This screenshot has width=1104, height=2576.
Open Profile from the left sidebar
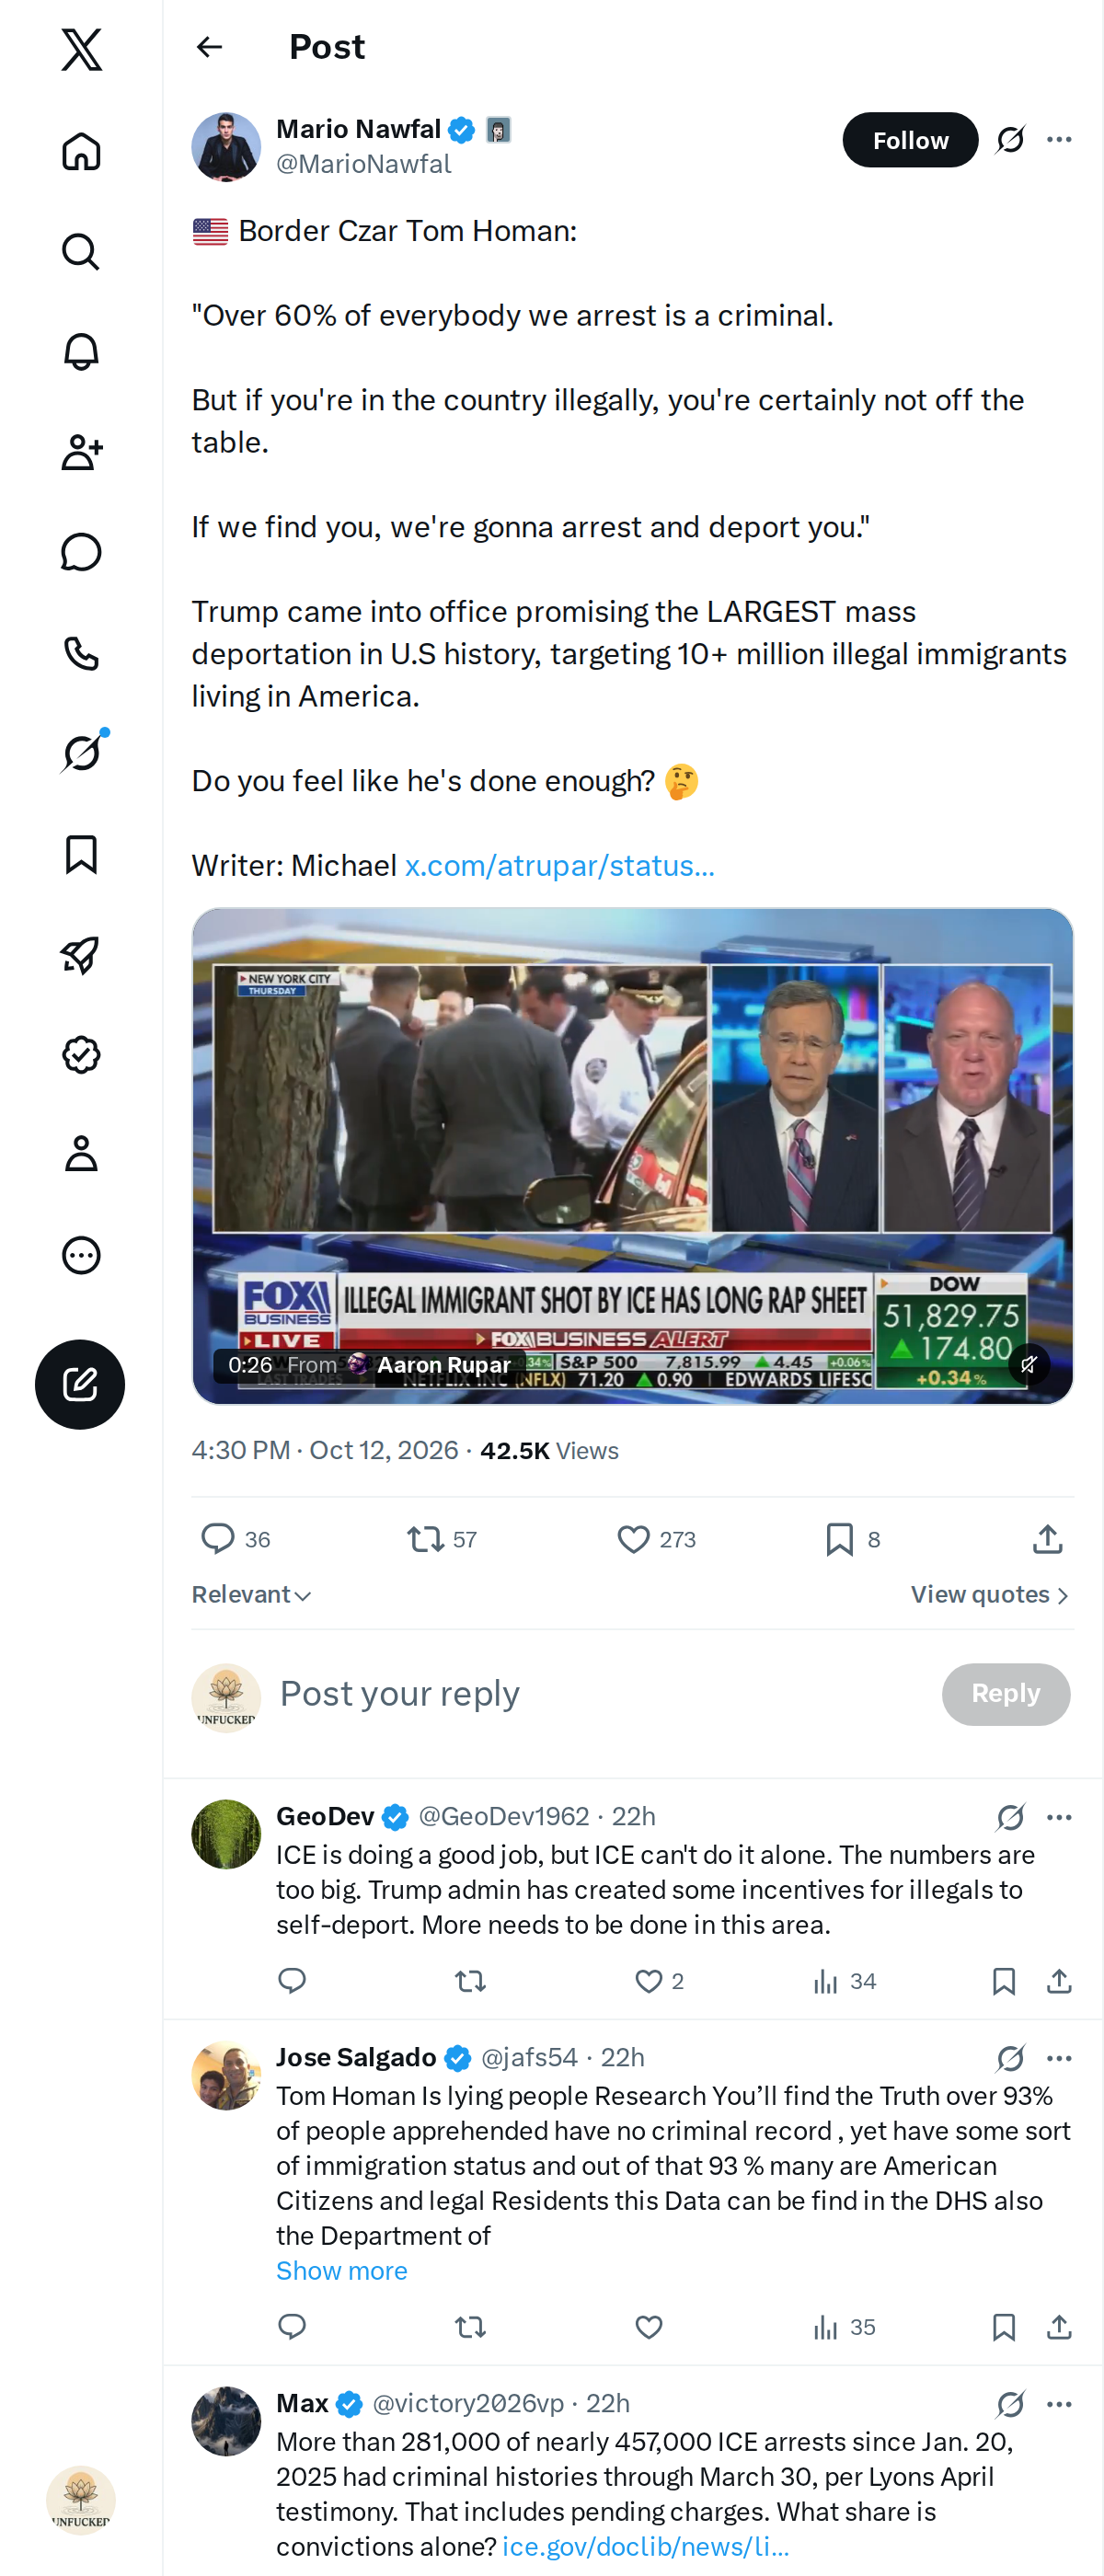(81, 1153)
